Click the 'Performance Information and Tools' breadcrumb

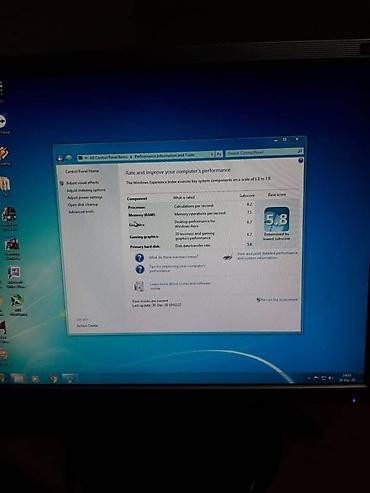click(x=165, y=155)
